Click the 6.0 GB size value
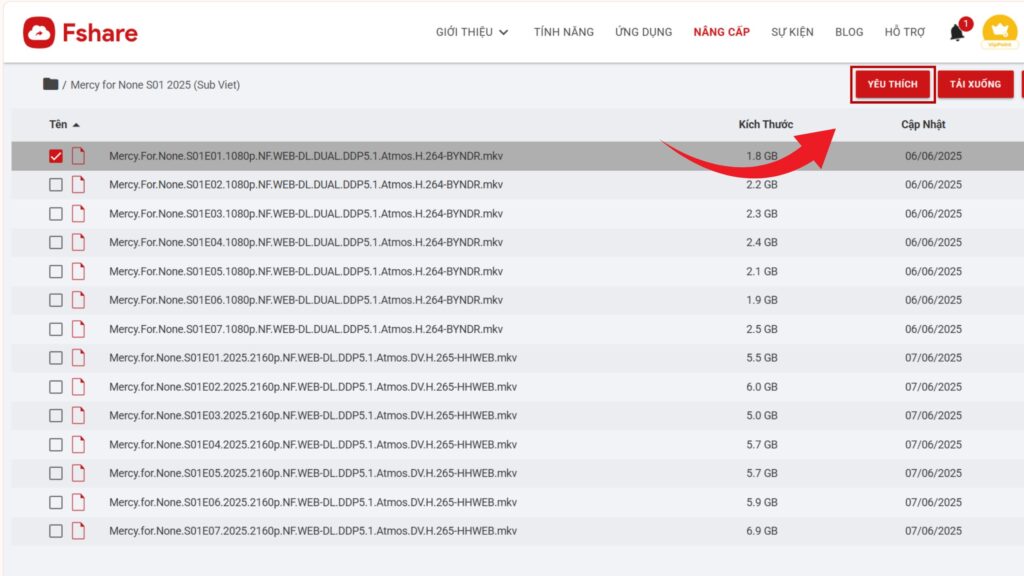 (762, 387)
